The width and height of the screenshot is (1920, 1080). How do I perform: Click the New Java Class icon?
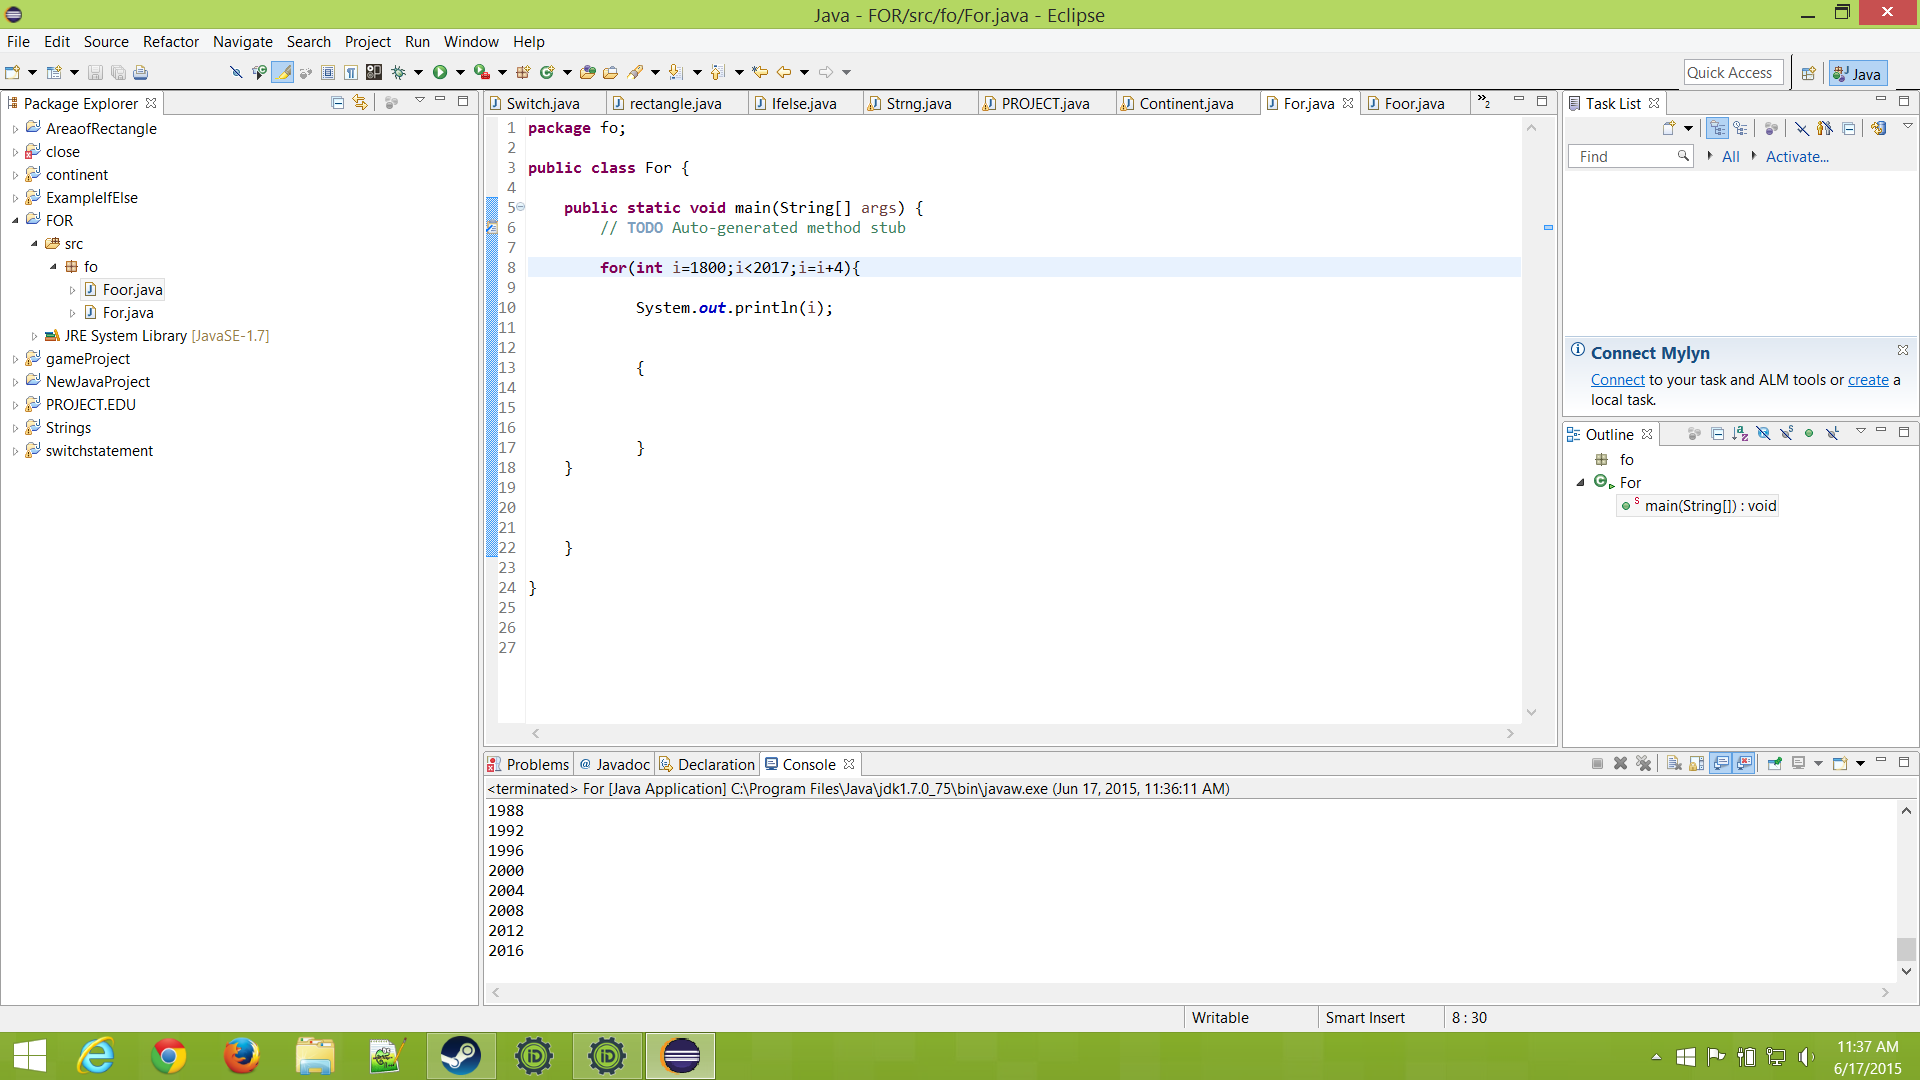coord(546,72)
